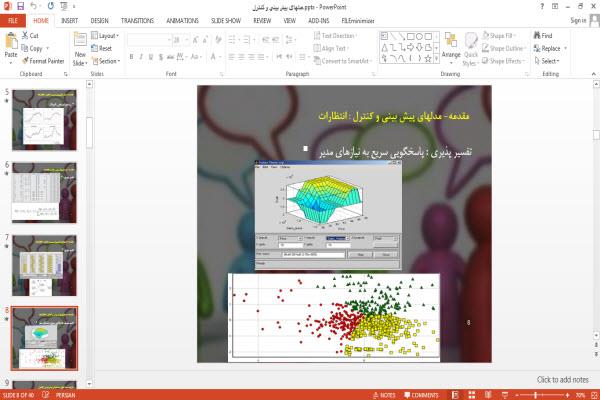Click the Find binoculars icon
The width and height of the screenshot is (600, 400).
[x=537, y=35]
